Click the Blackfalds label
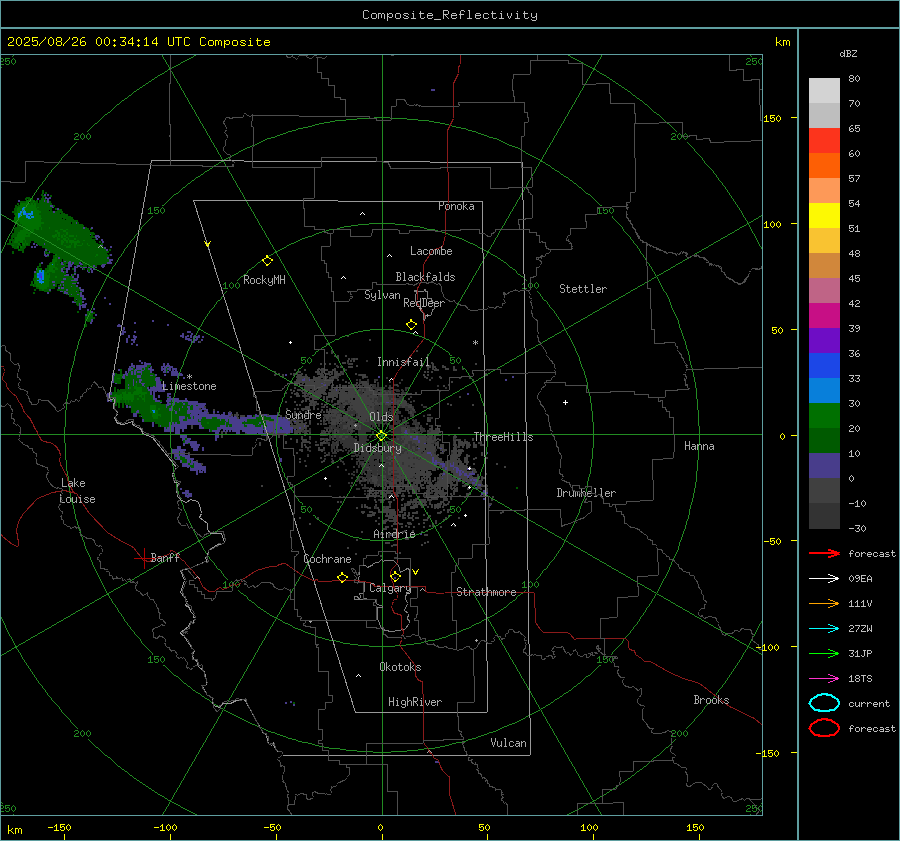 click(x=425, y=277)
